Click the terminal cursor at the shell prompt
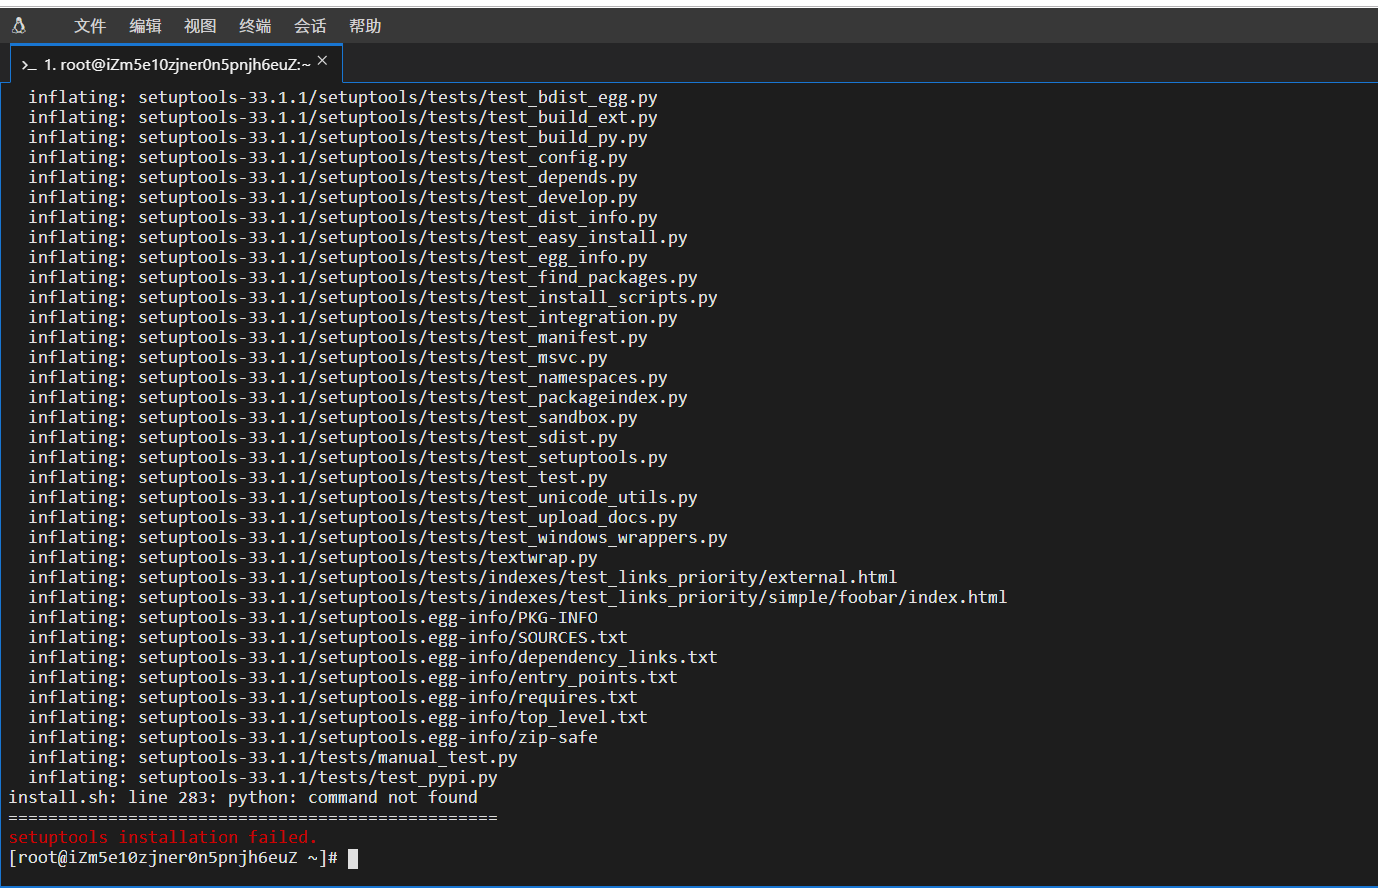The height and width of the screenshot is (888, 1378). tap(353, 858)
